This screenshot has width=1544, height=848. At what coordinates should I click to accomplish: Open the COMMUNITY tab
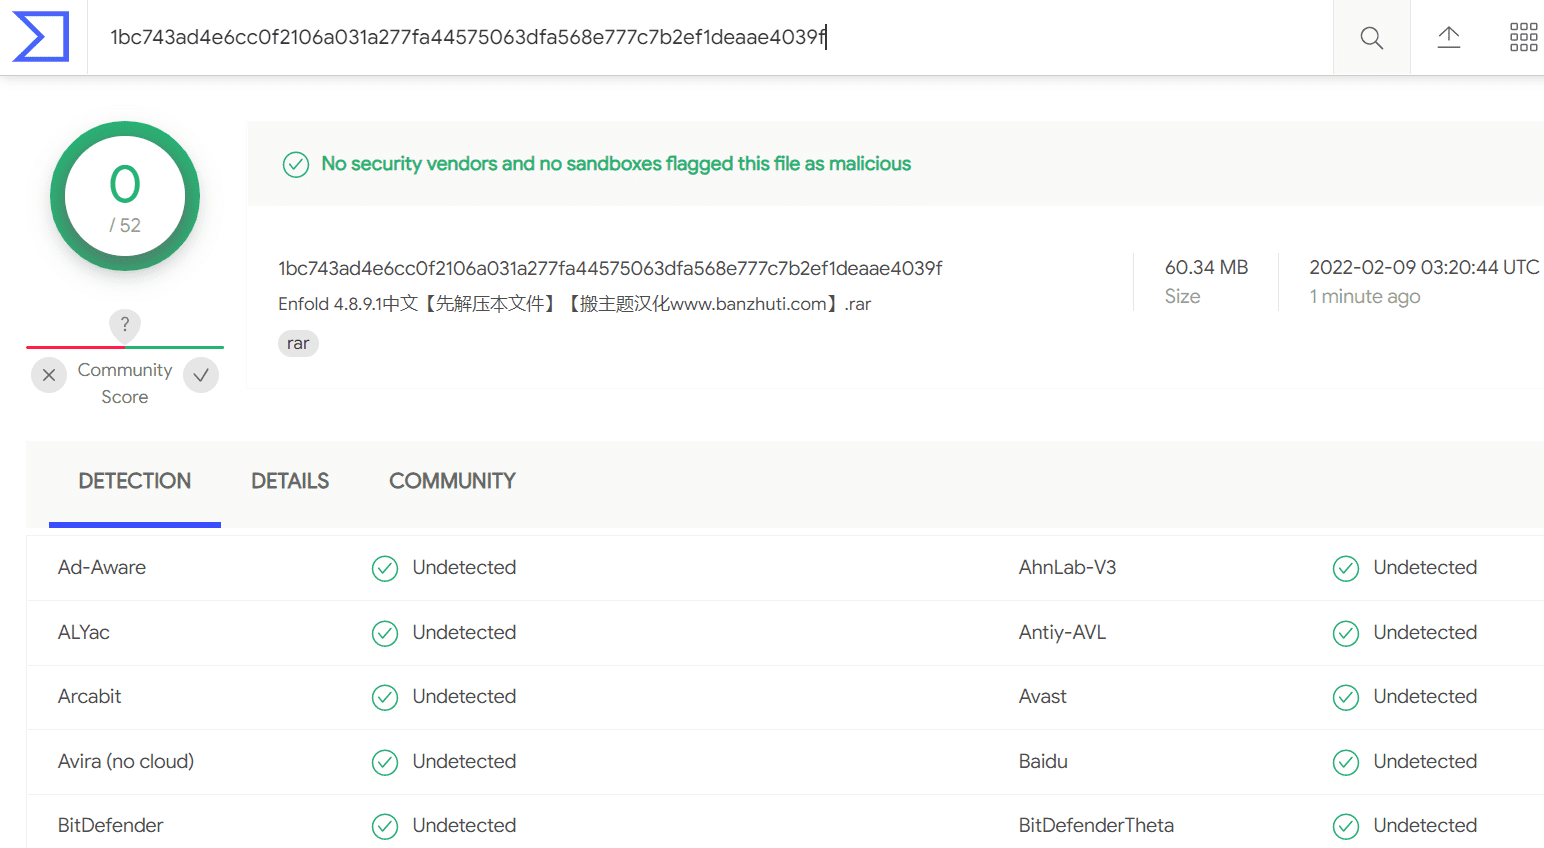click(452, 481)
